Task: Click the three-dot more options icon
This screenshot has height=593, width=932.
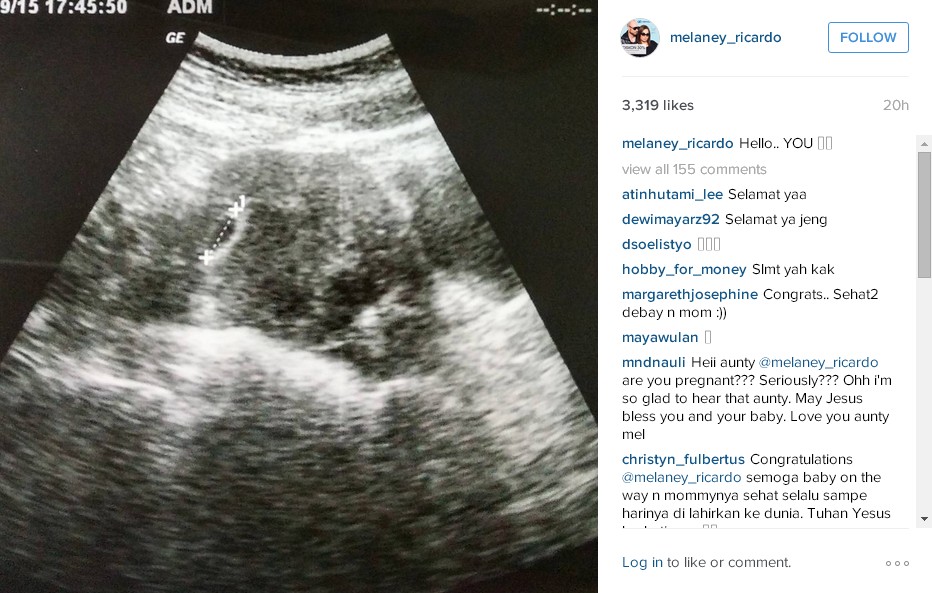Action: pyautogui.click(x=897, y=563)
